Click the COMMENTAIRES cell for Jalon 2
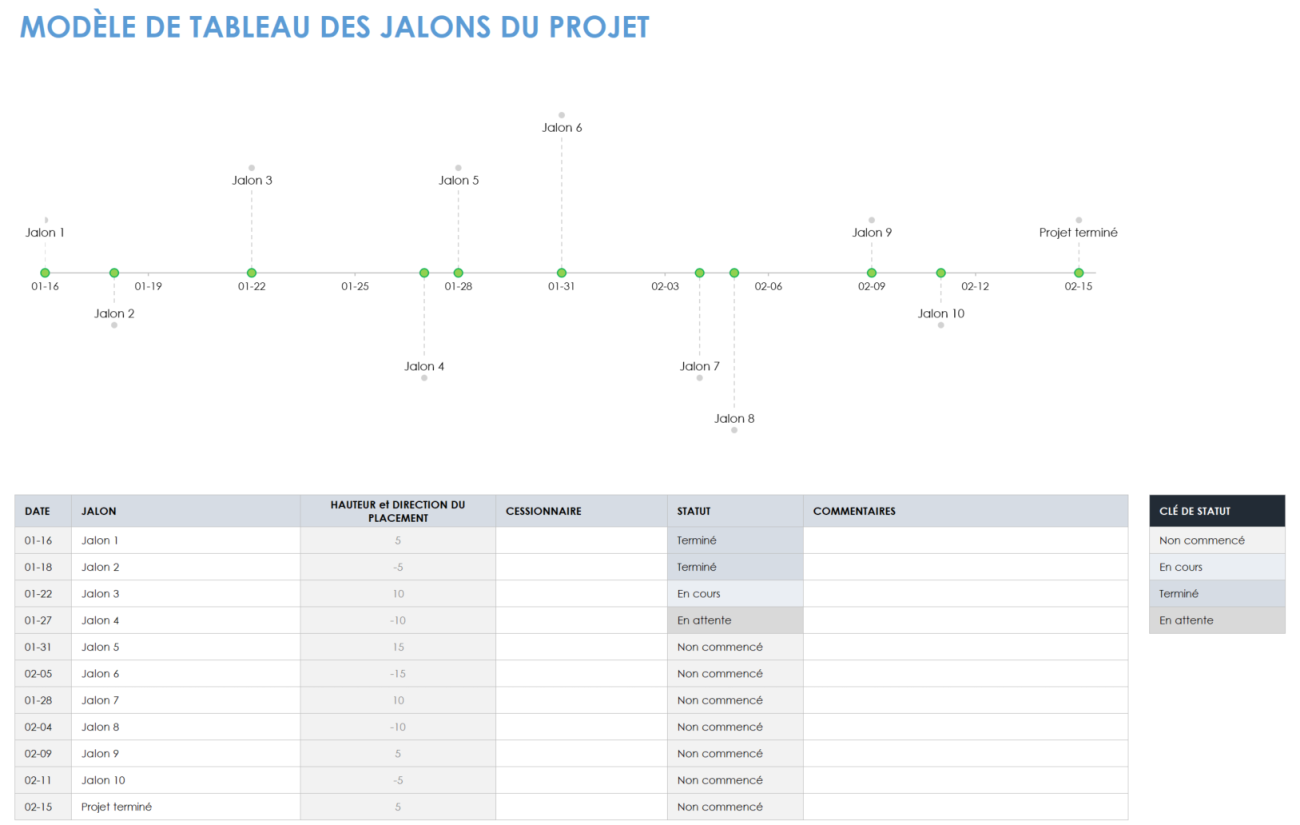 pos(965,566)
